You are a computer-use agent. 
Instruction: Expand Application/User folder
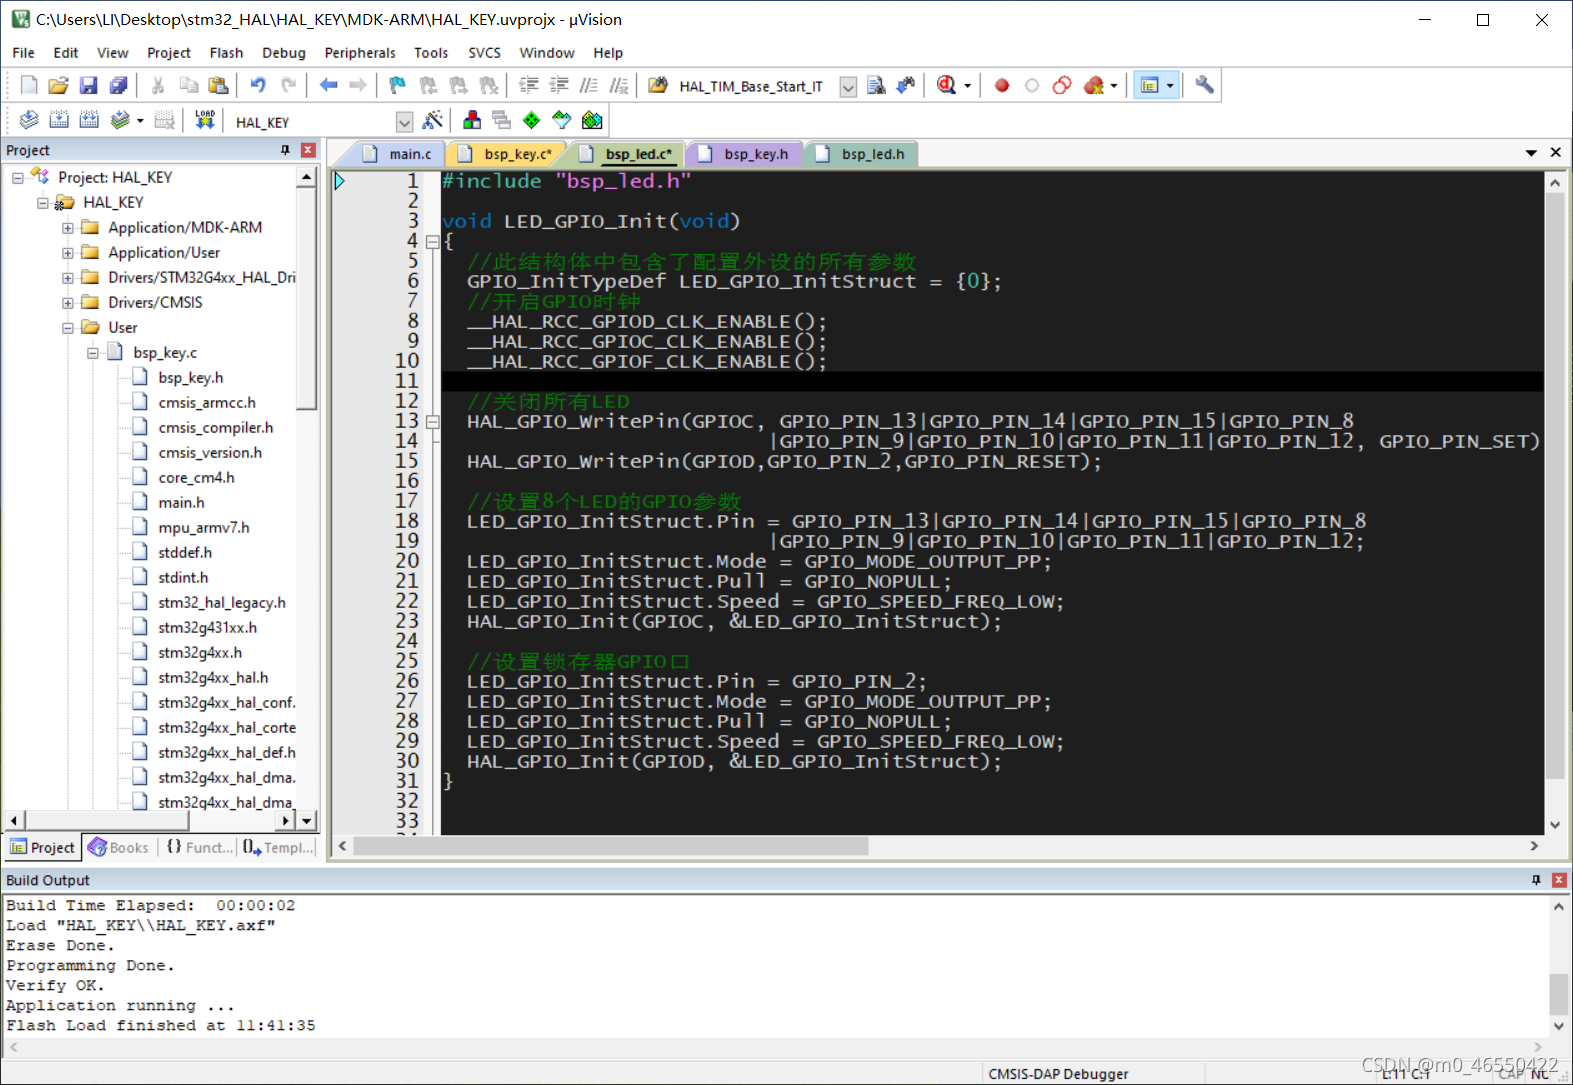pos(68,253)
